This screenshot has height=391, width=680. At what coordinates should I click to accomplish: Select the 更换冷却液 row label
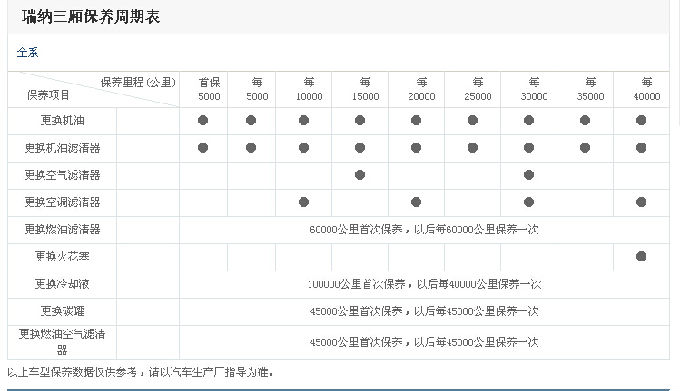(62, 284)
